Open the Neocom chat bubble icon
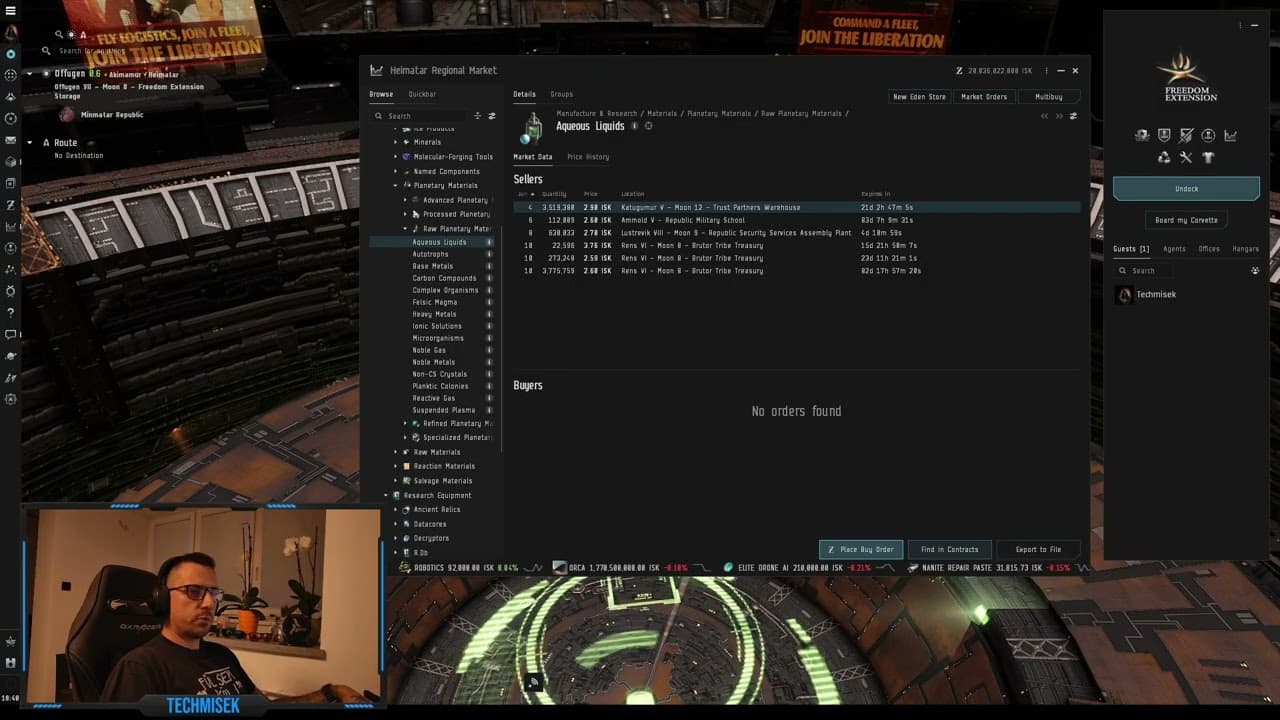 click(x=11, y=334)
